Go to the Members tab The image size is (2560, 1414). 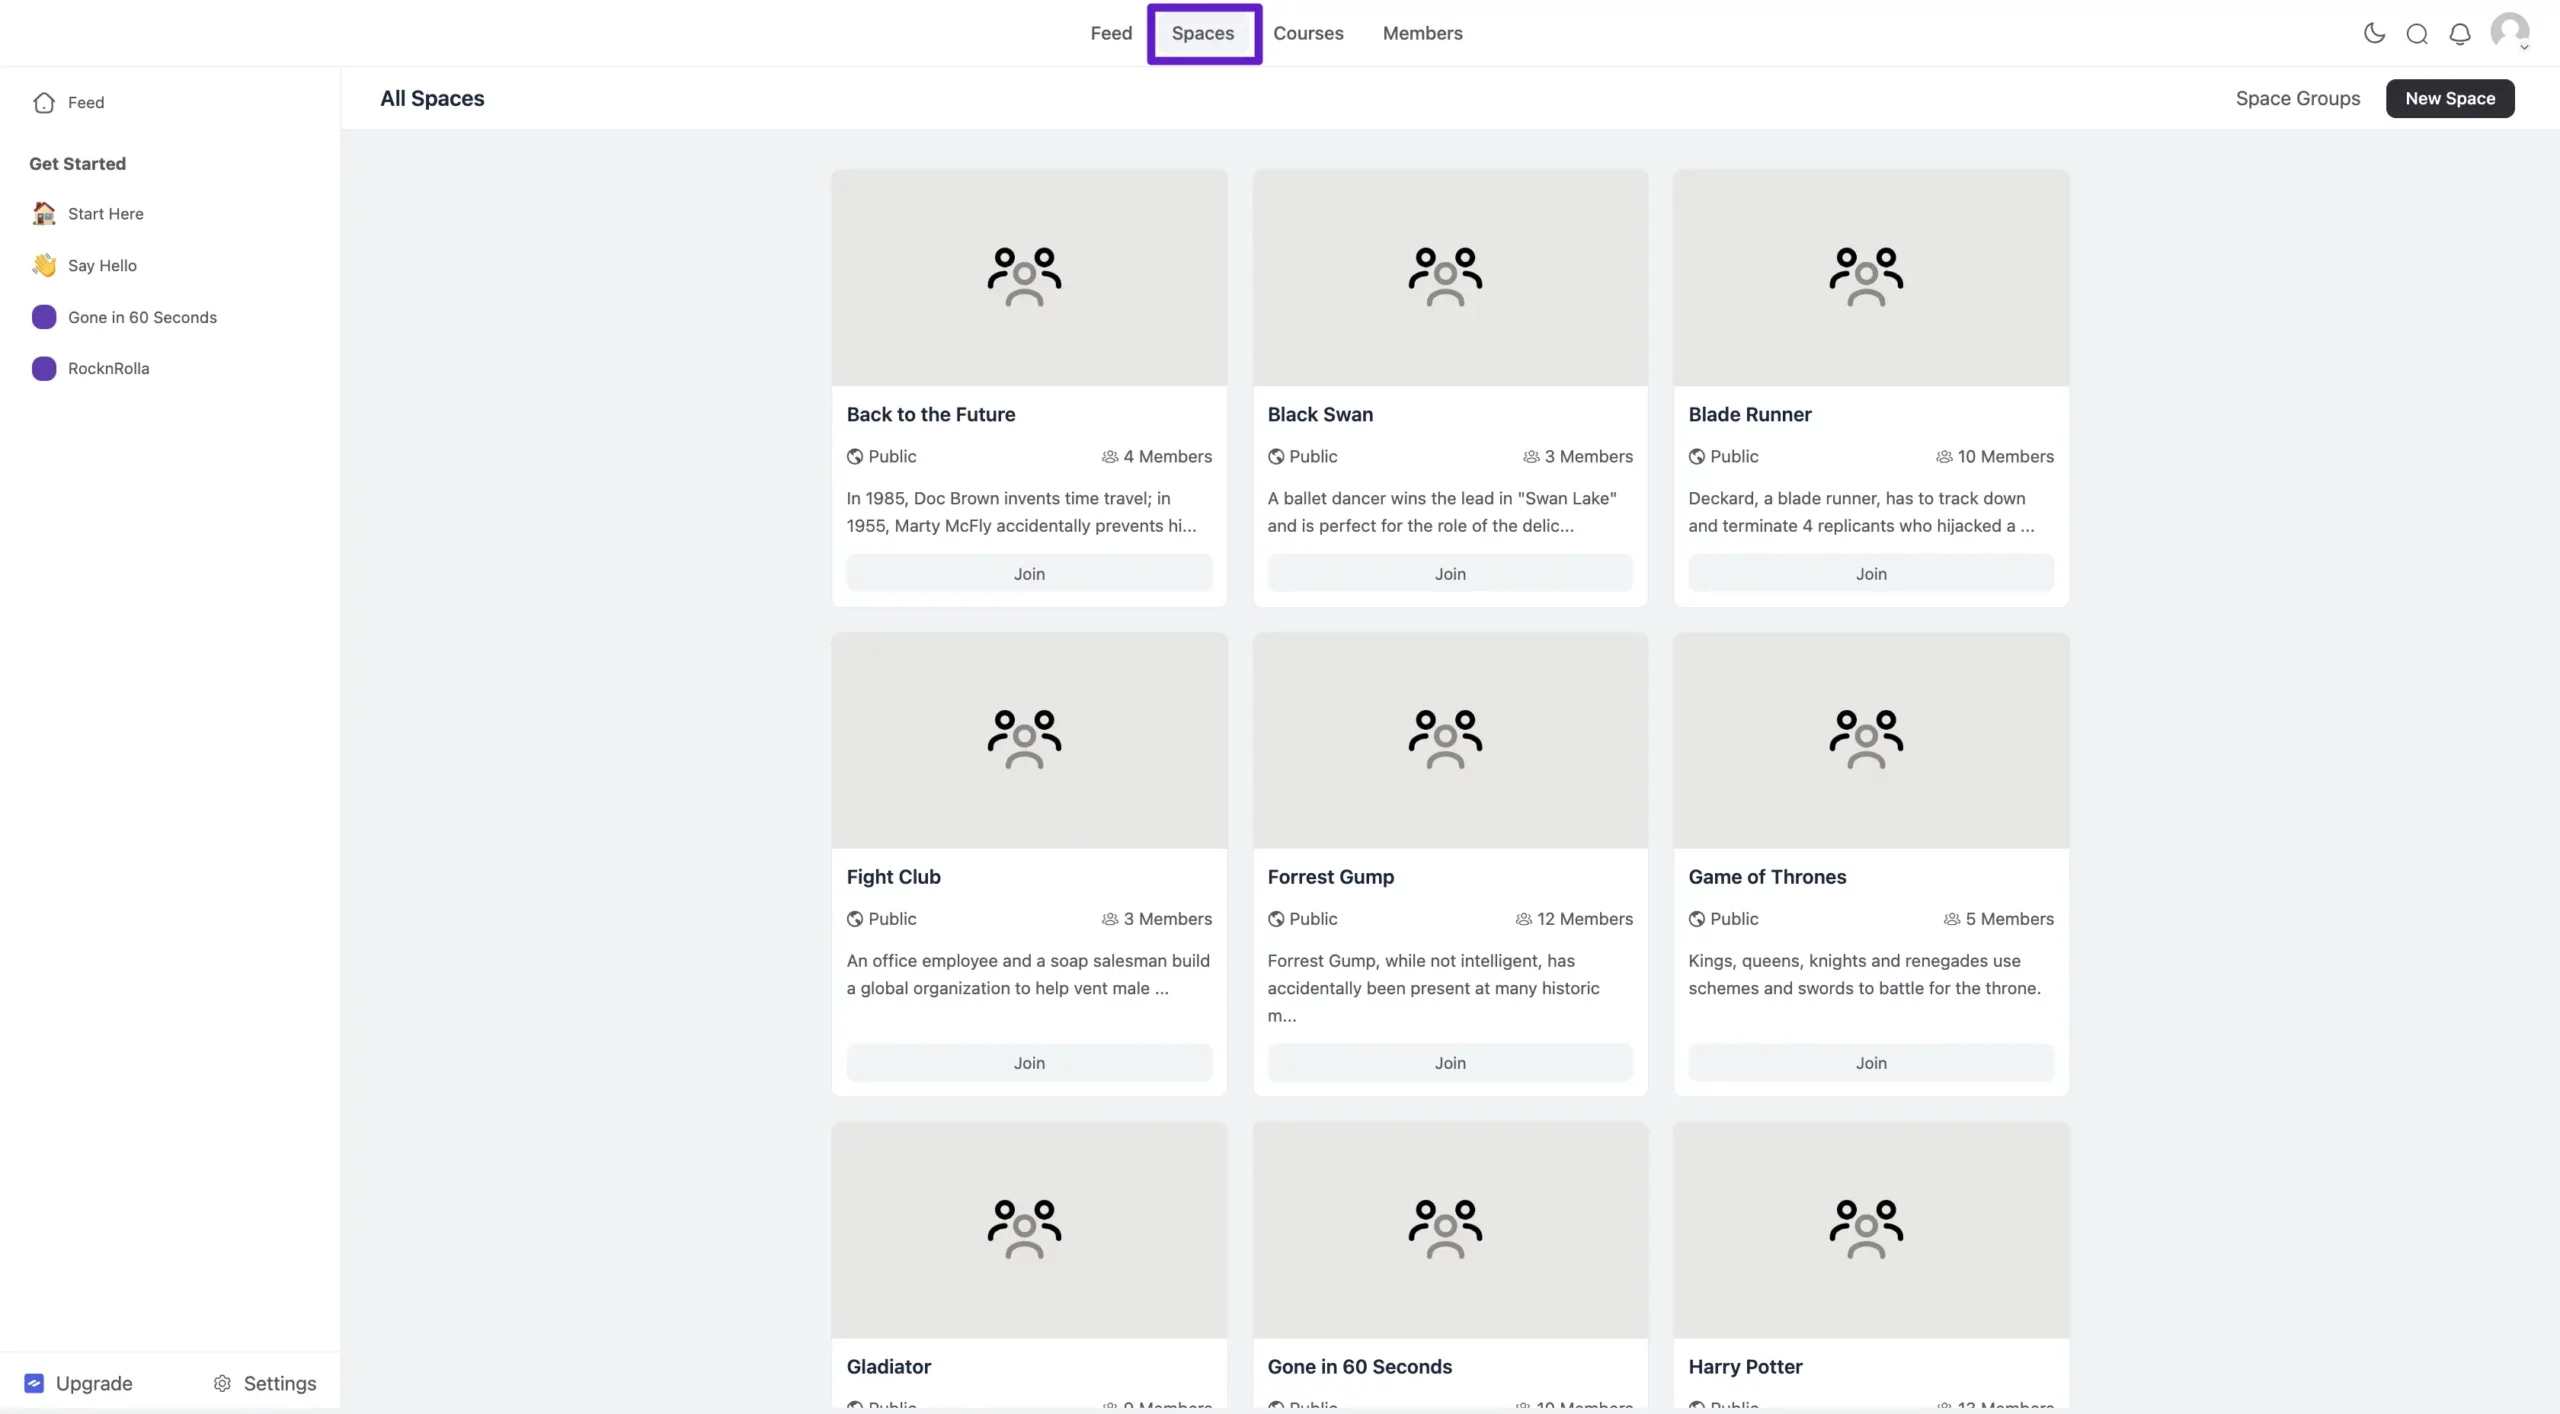1422,33
